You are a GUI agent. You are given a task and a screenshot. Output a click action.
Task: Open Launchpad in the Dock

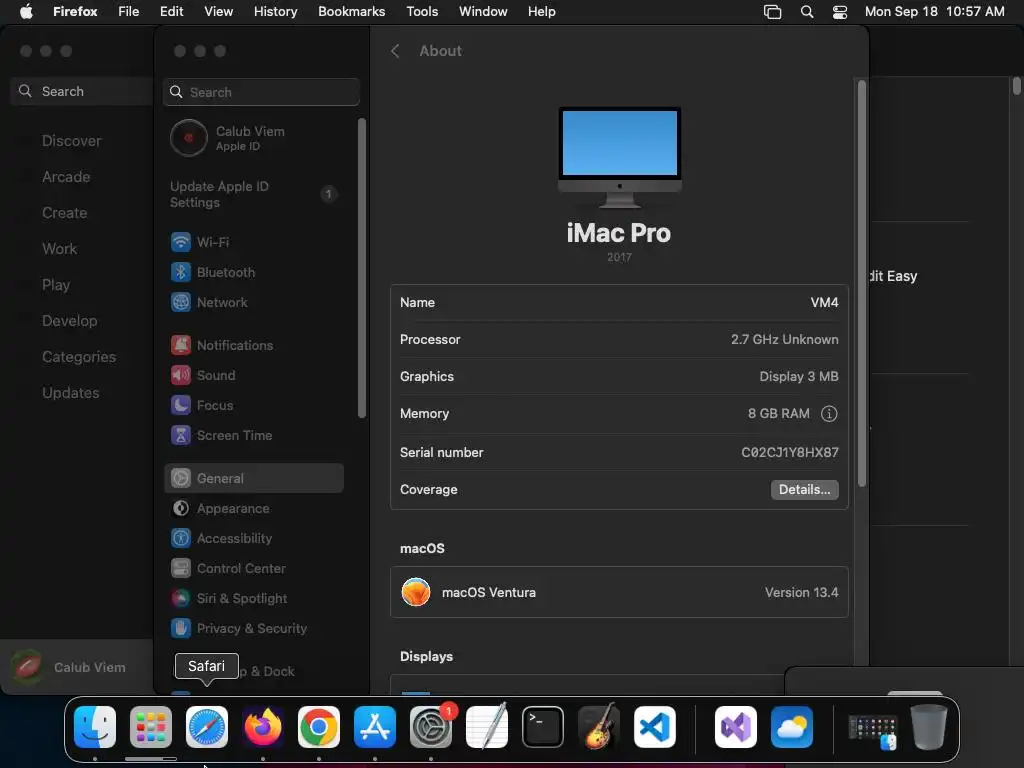coord(151,727)
